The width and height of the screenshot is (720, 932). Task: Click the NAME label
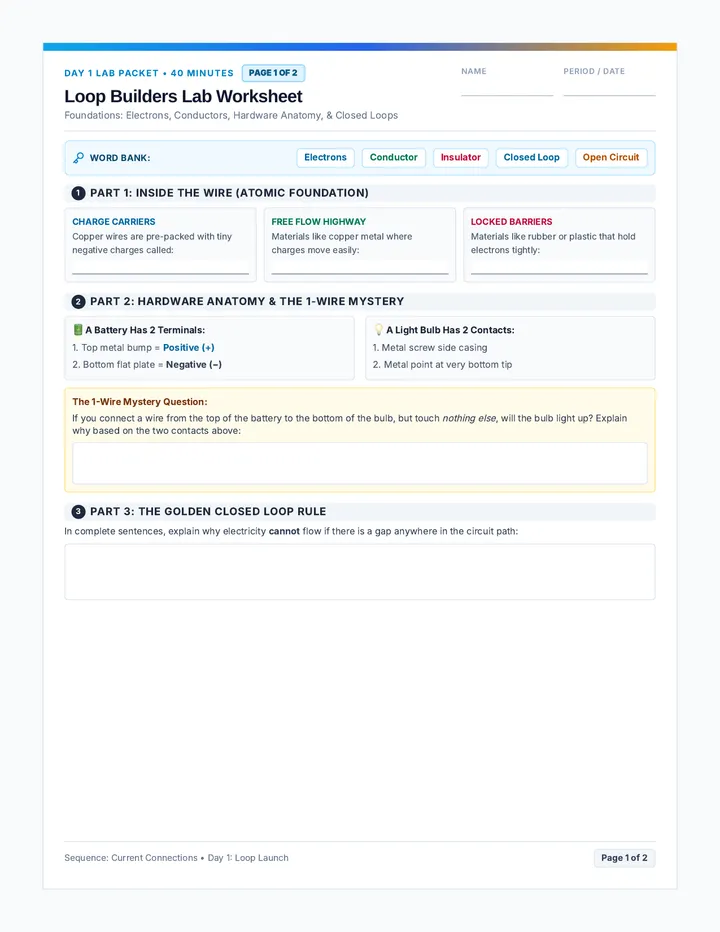click(474, 71)
